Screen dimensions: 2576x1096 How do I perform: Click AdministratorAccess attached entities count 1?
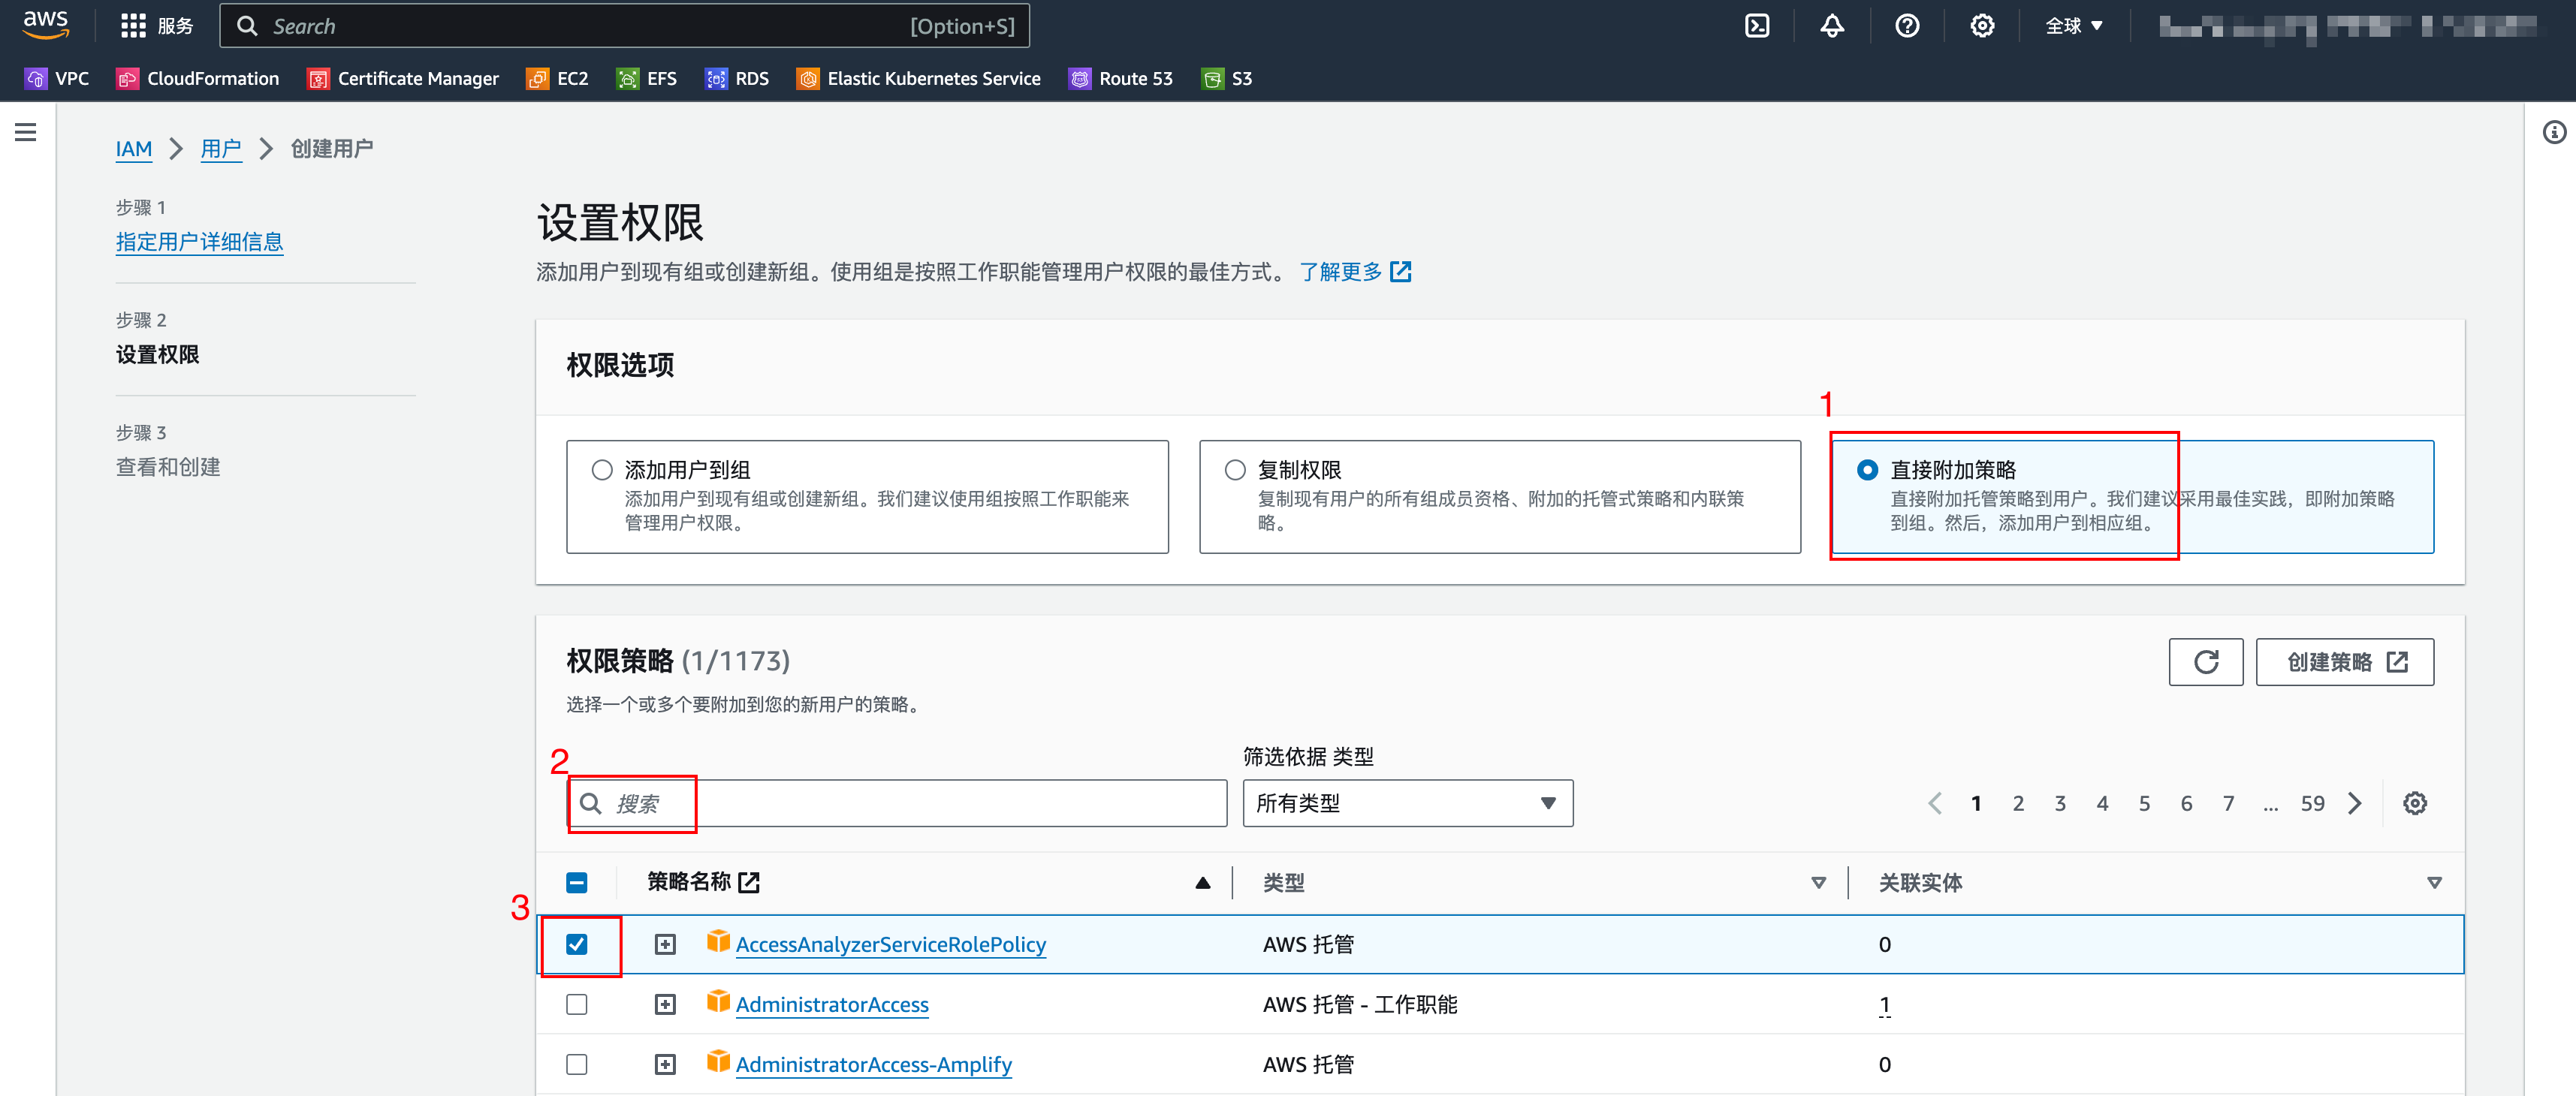coord(1884,1004)
